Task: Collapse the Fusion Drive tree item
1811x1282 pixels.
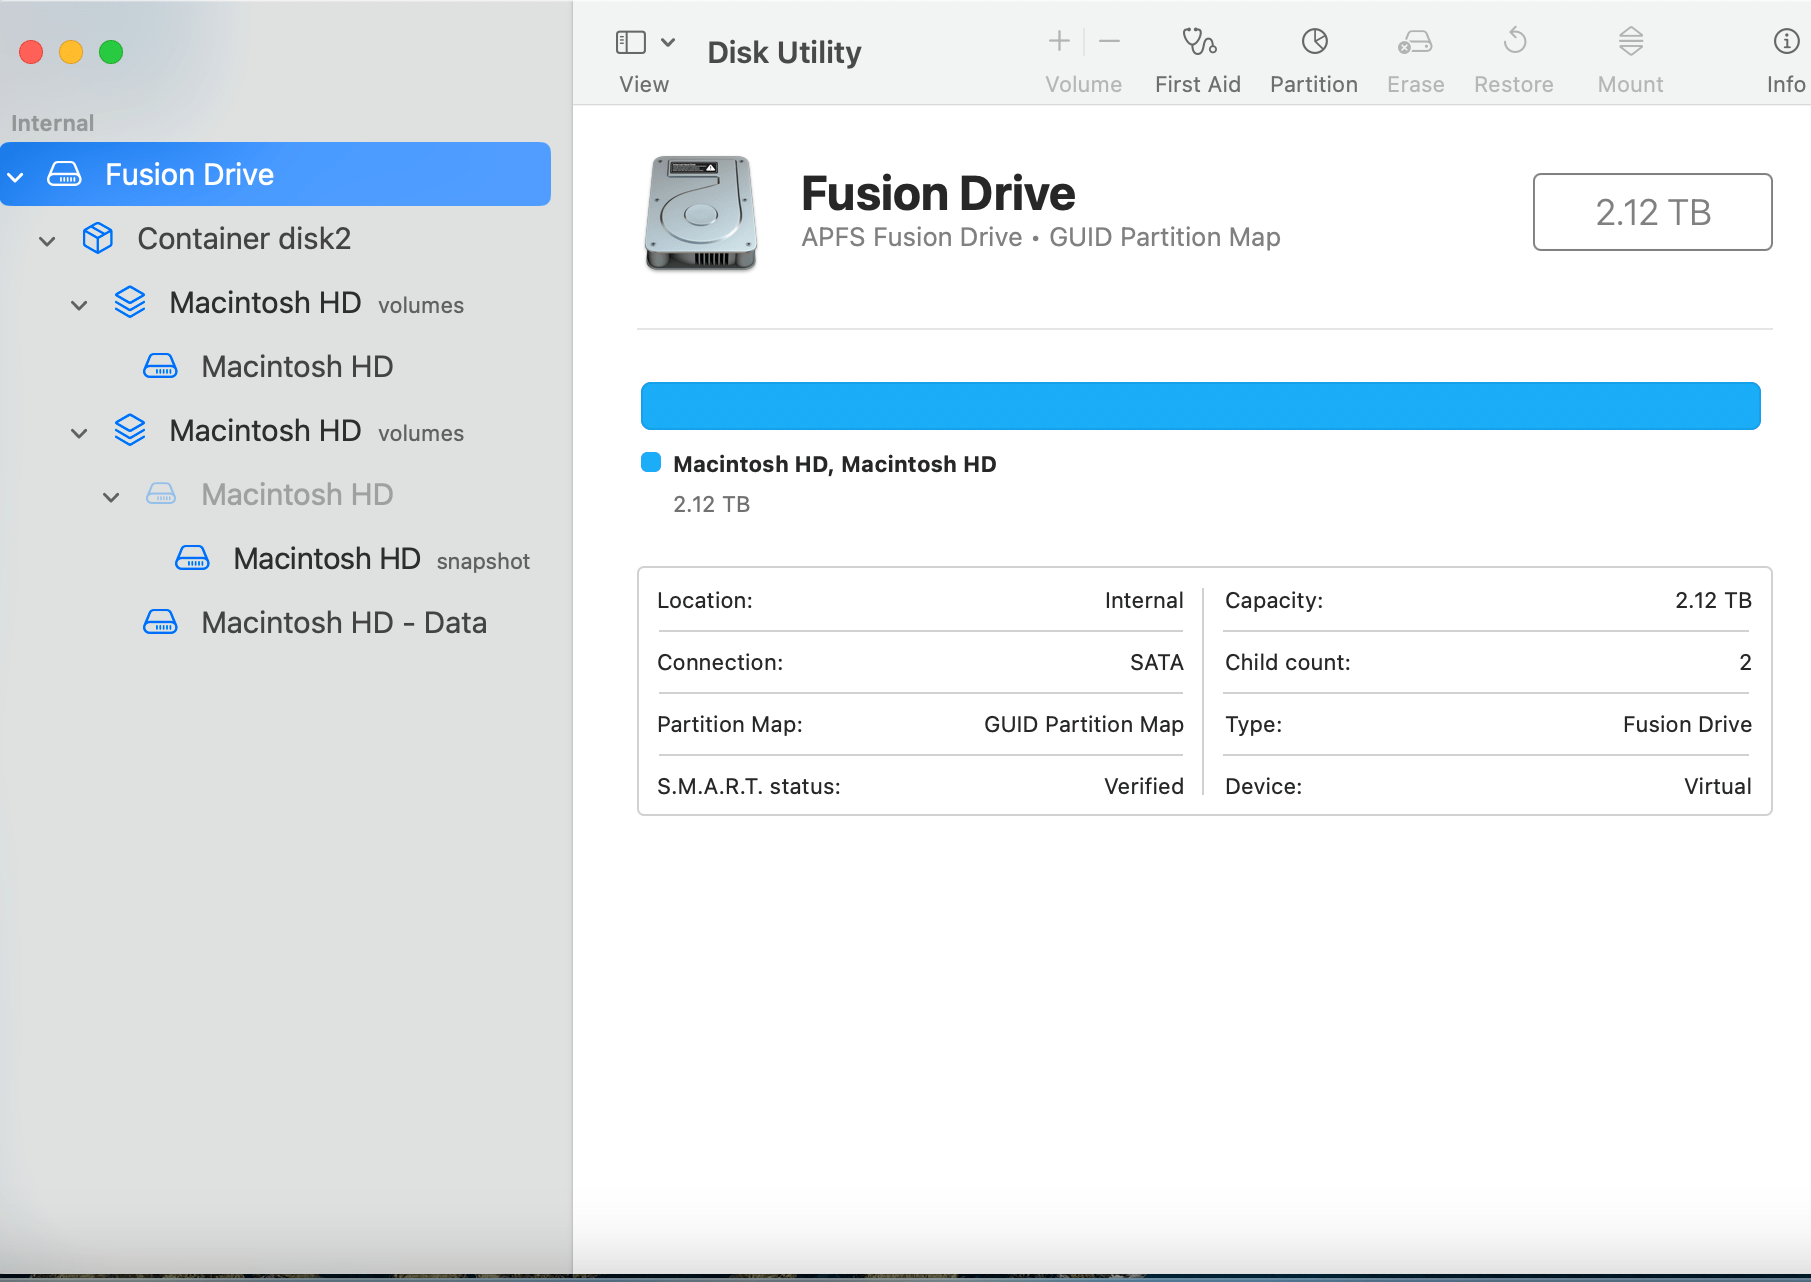Action: [15, 175]
